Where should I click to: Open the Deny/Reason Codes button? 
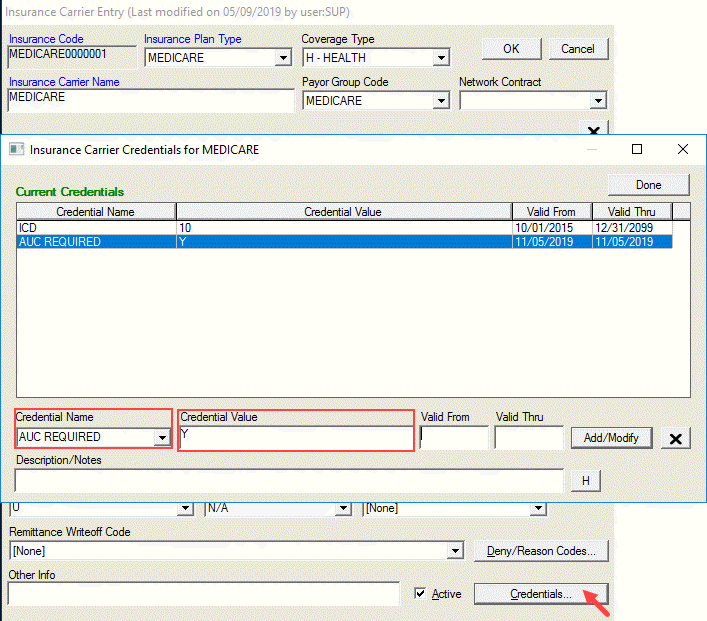[541, 551]
